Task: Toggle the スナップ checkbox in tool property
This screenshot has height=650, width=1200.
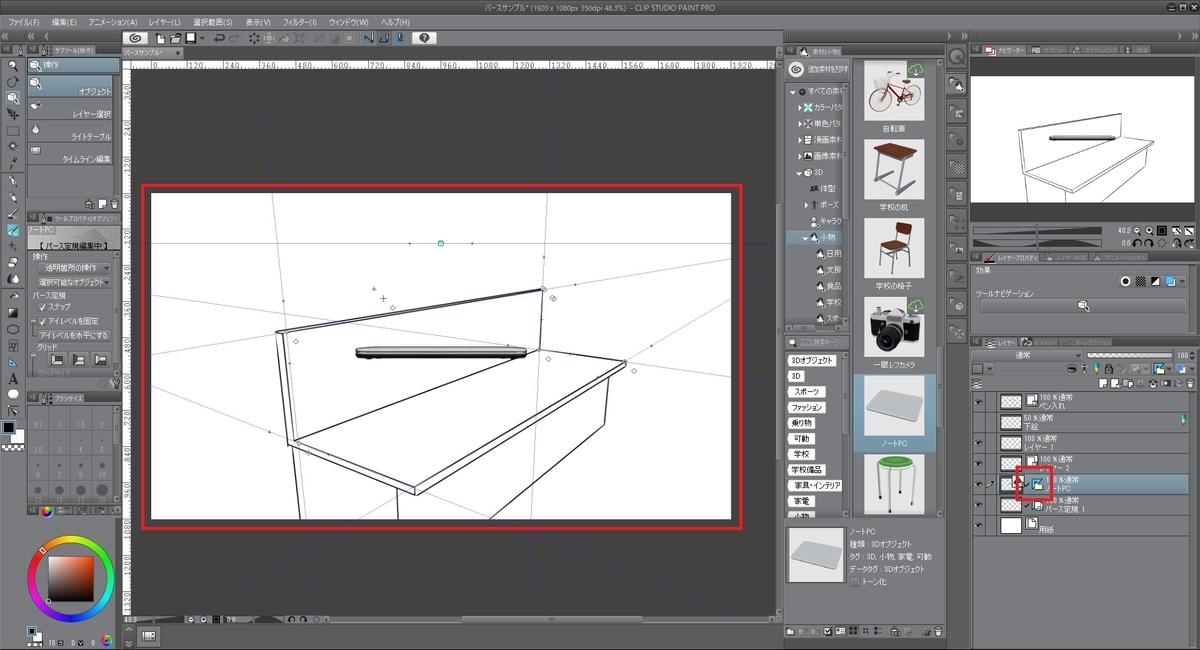Action: pyautogui.click(x=41, y=307)
